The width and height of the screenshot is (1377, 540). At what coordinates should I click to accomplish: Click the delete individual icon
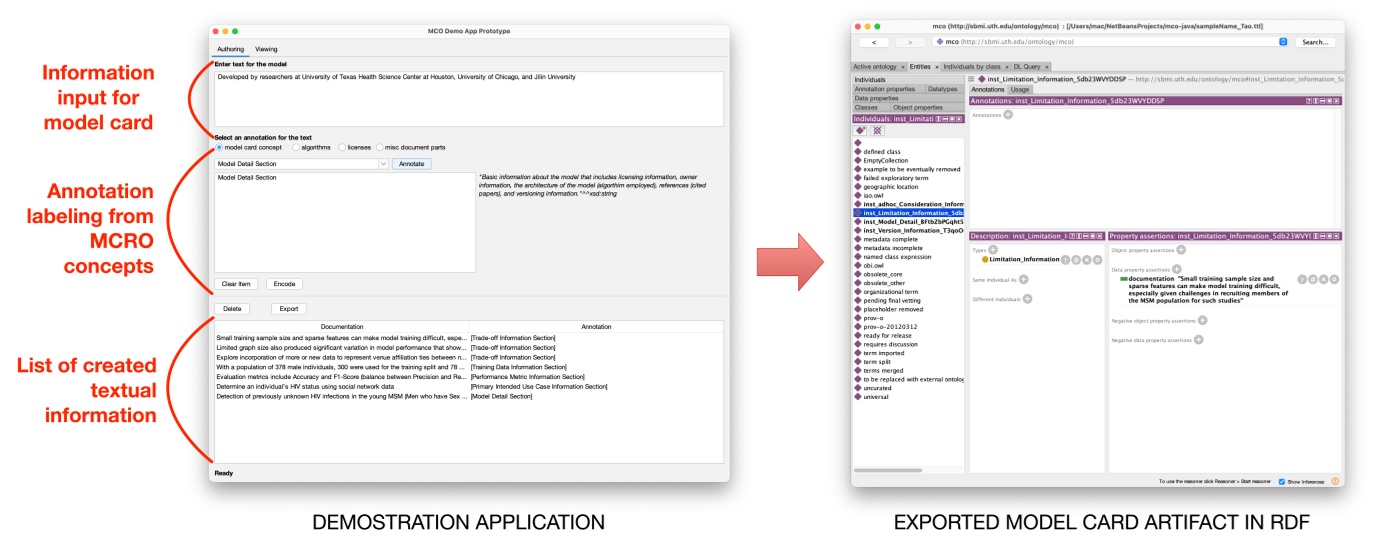(x=877, y=130)
